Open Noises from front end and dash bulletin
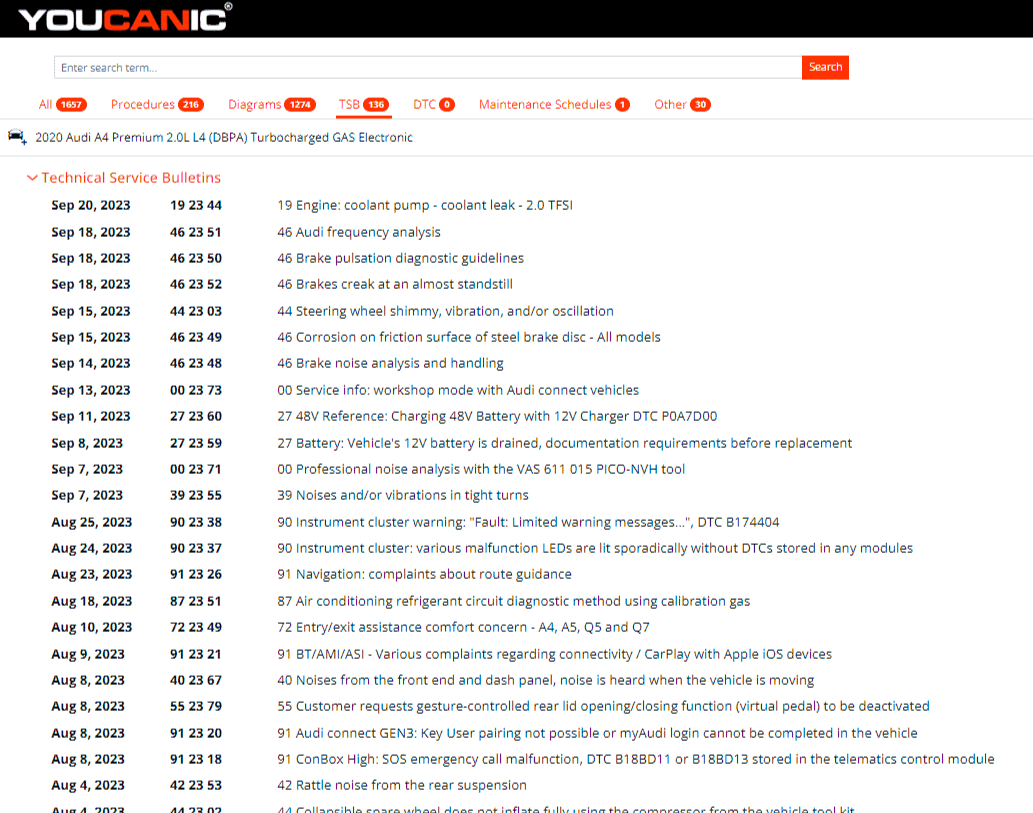The width and height of the screenshot is (1033, 813). [545, 680]
